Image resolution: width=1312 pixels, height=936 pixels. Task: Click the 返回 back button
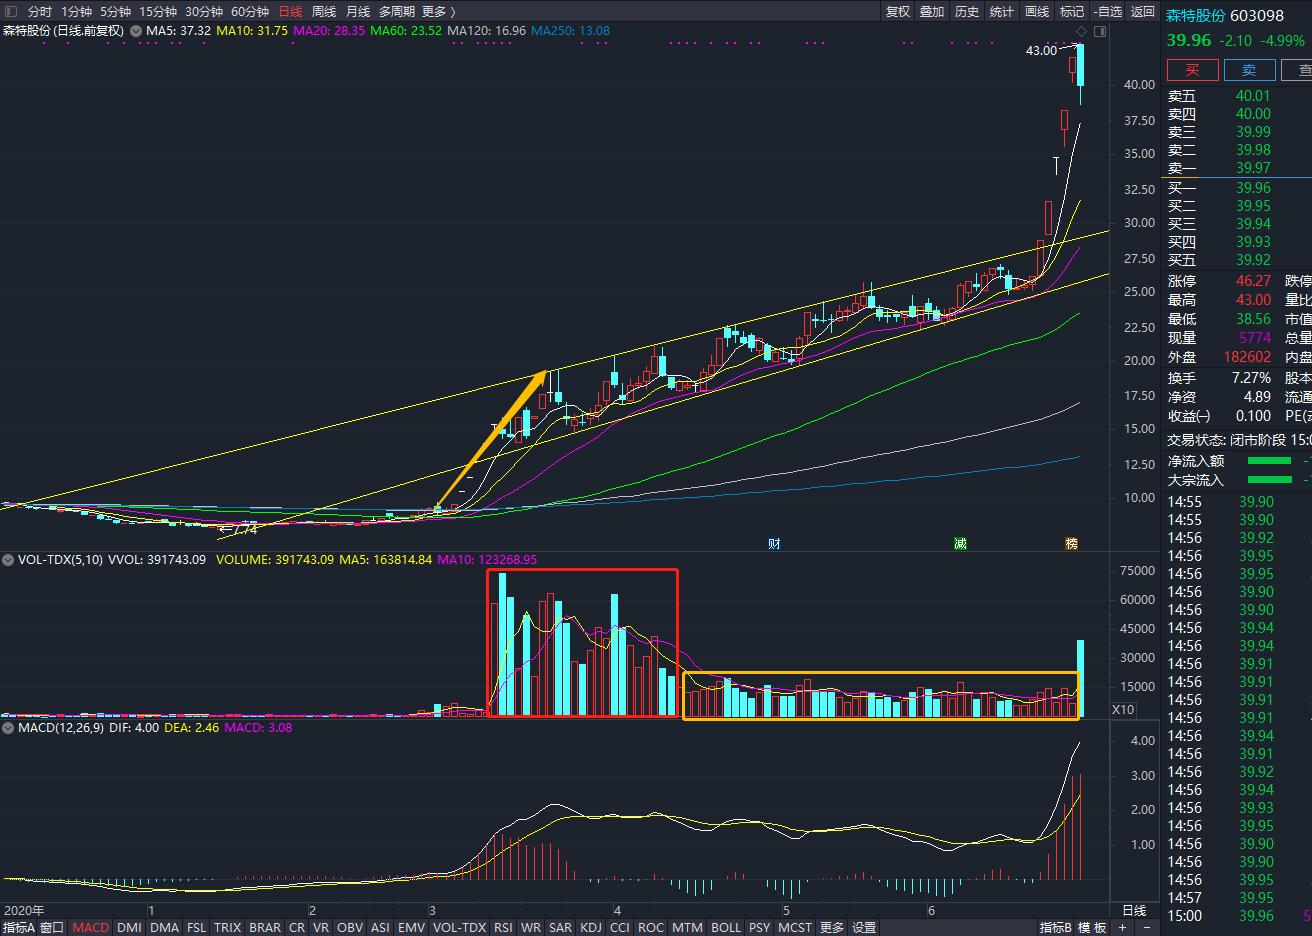click(1142, 11)
